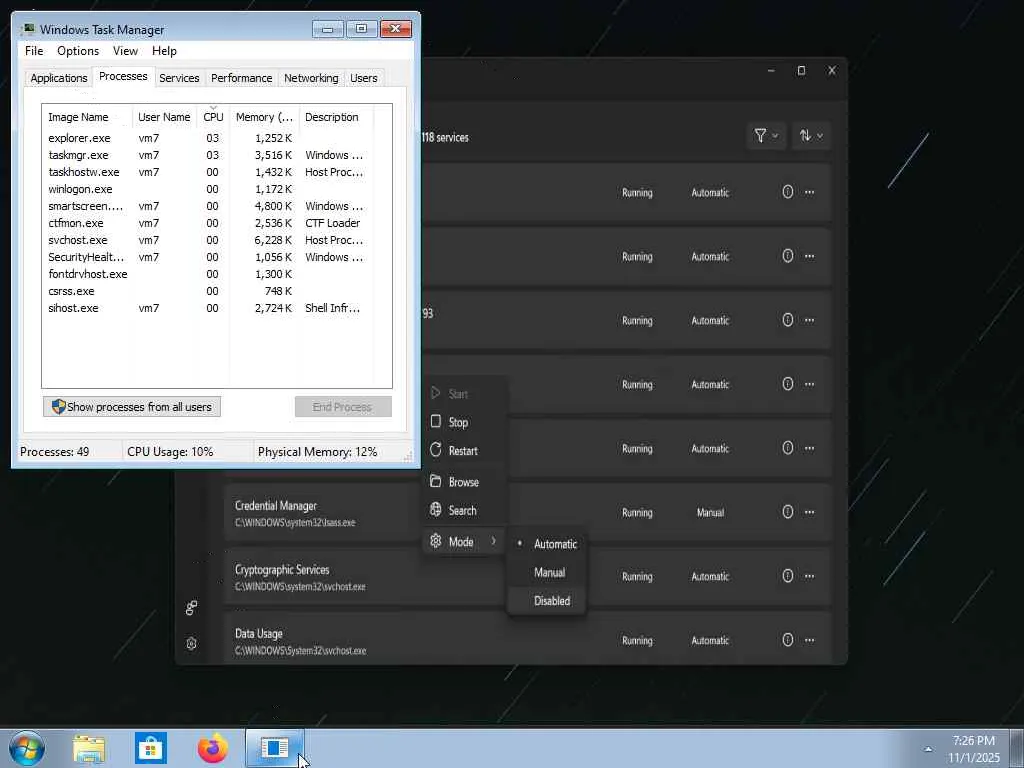Open more options for Credential Manager service
This screenshot has height=768, width=1024.
(x=810, y=512)
